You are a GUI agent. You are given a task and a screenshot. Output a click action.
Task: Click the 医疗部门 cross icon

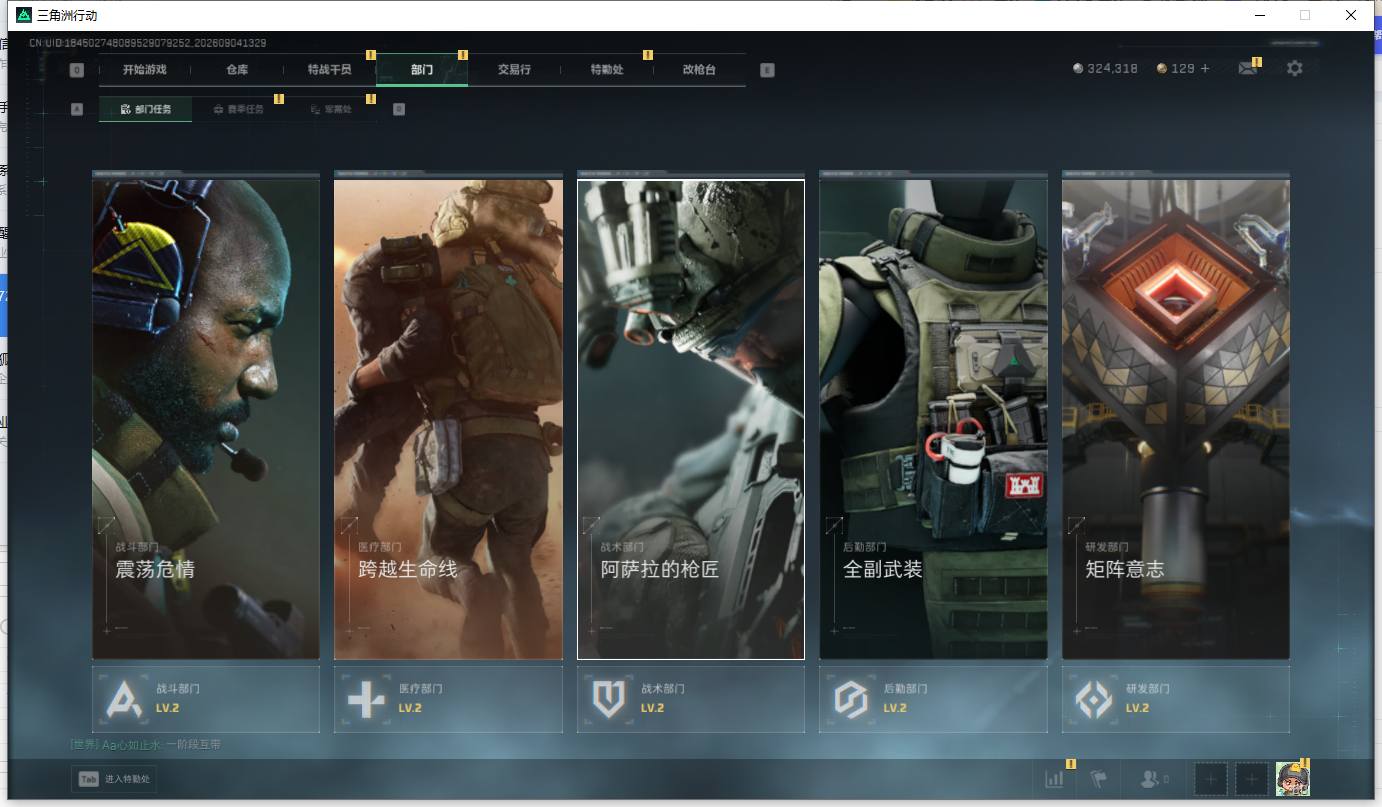pos(366,699)
